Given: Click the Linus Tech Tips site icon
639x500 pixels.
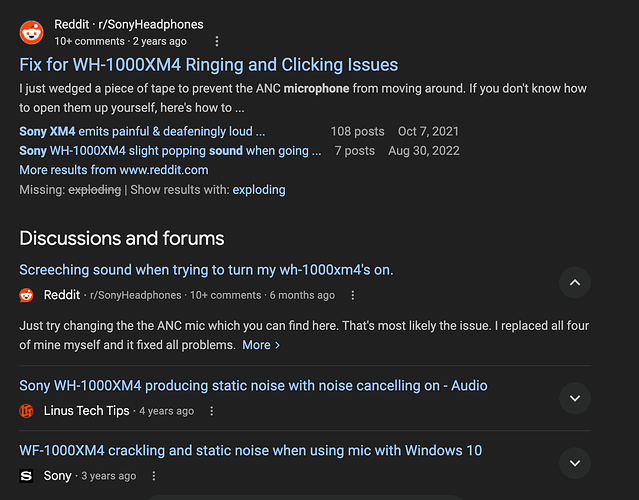Looking at the screenshot, I should 27,411.
